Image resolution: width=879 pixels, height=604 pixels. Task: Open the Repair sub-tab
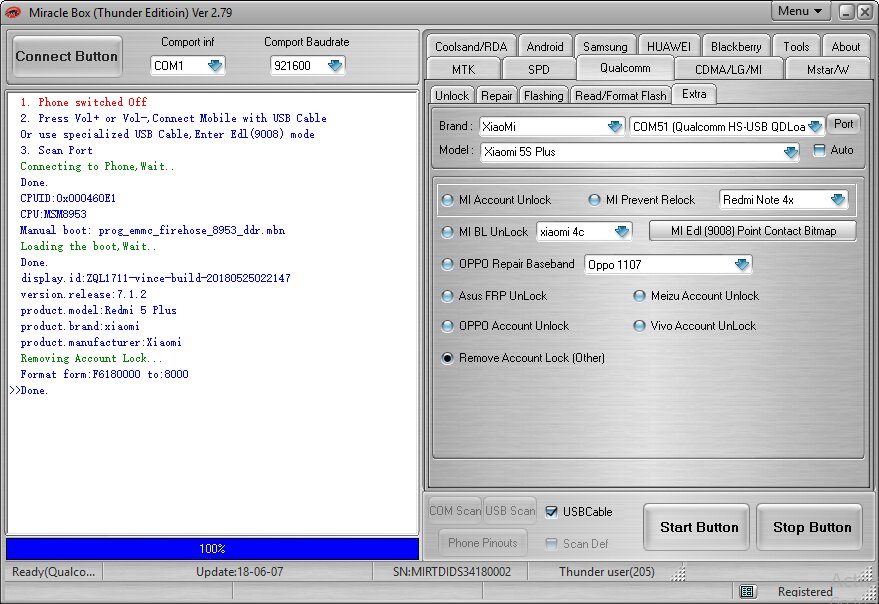(497, 96)
